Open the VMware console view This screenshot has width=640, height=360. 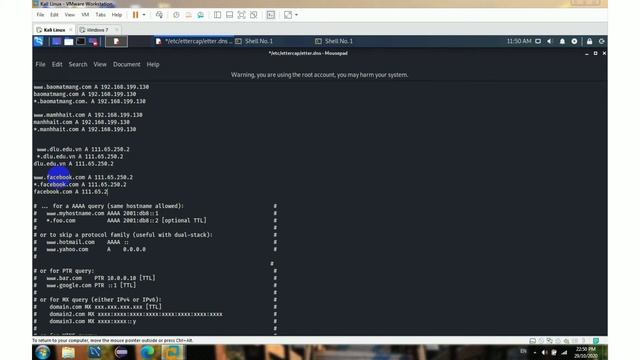tap(271, 15)
